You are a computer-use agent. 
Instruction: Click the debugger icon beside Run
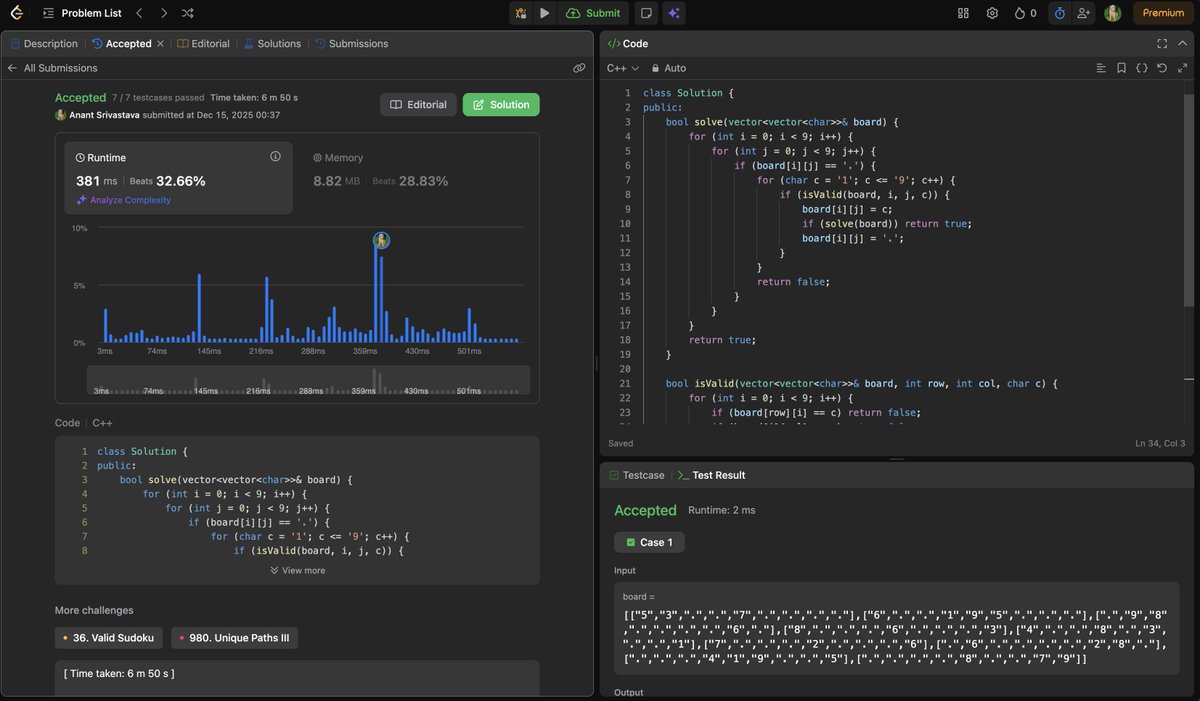tap(520, 13)
